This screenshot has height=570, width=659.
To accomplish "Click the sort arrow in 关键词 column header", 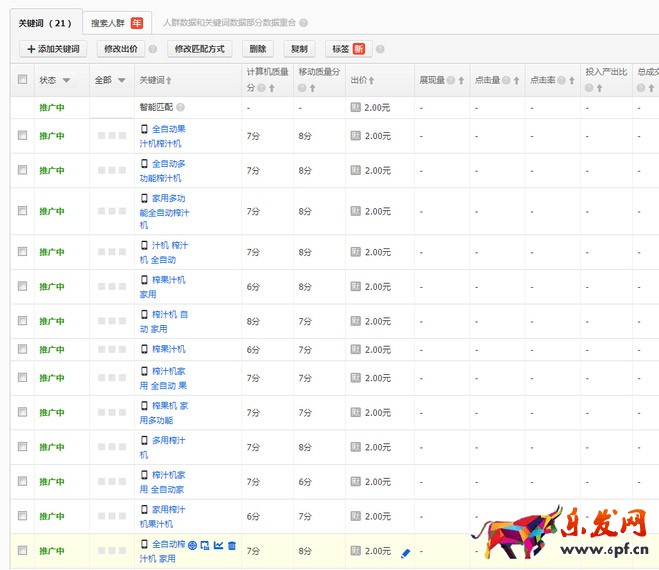I will [x=169, y=81].
